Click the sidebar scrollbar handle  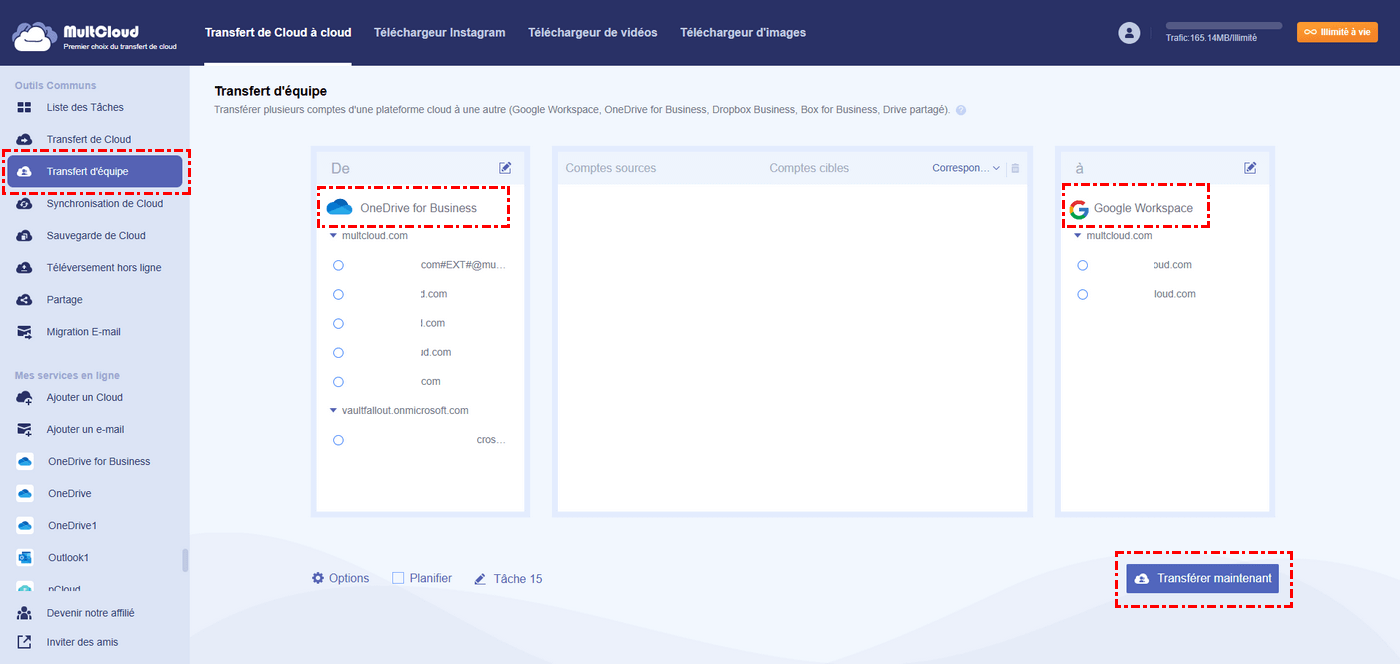[x=185, y=560]
